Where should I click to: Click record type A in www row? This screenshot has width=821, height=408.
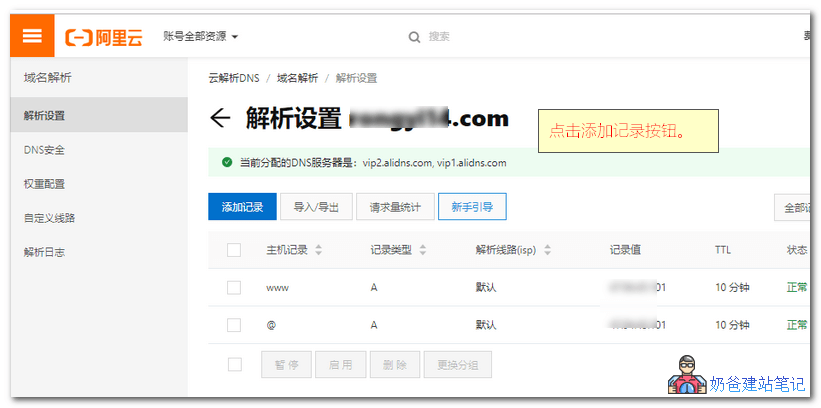374,288
